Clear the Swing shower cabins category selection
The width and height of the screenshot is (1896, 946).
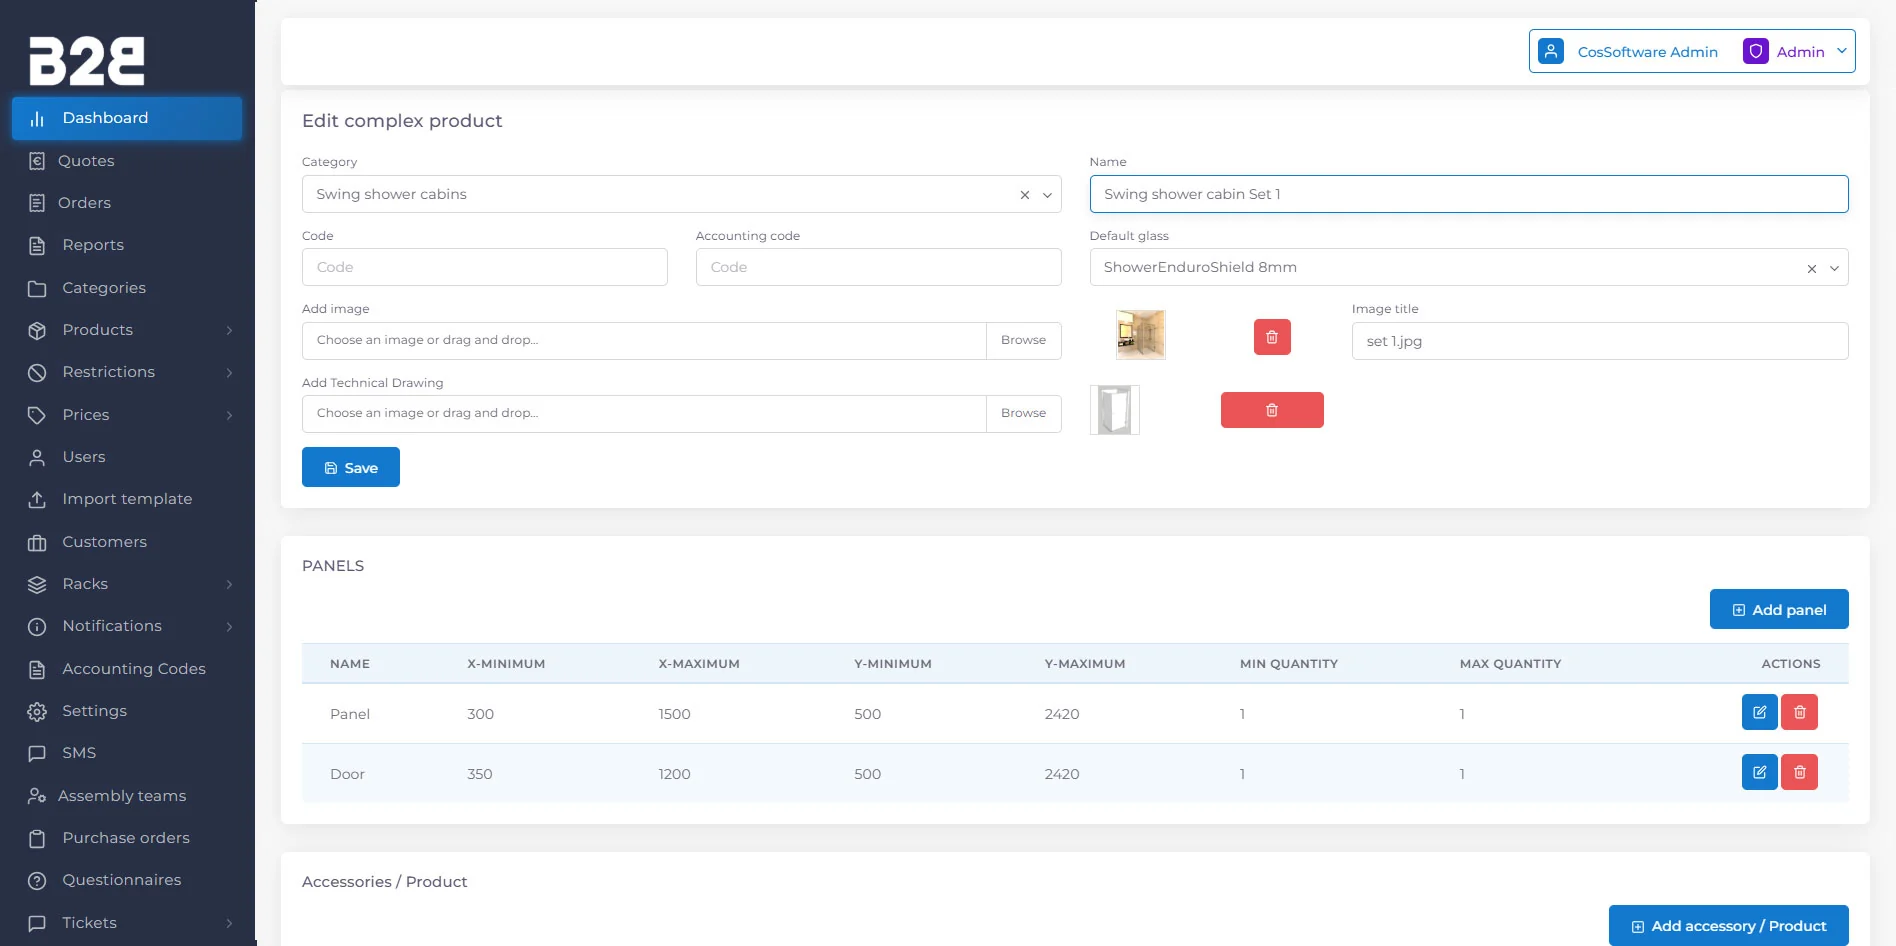(1024, 195)
